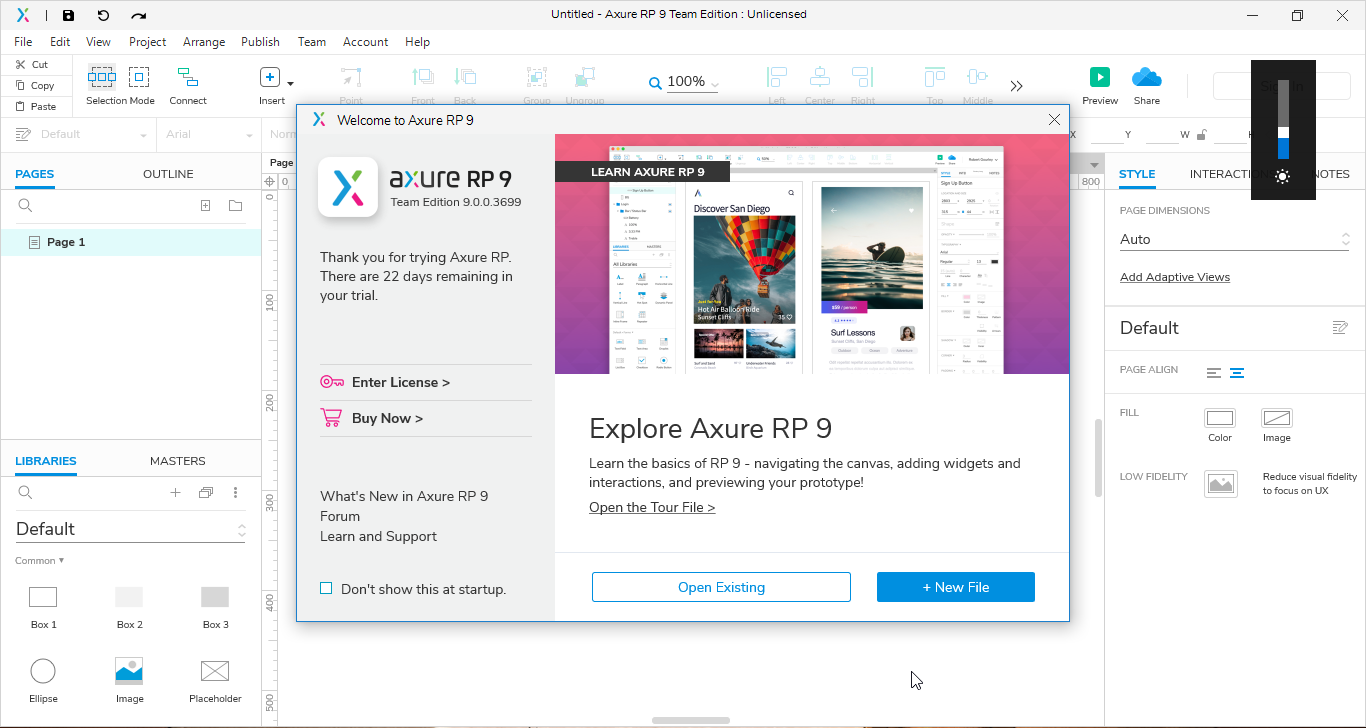Click the brightness slider overlay
Image resolution: width=1366 pixels, height=728 pixels.
click(x=1283, y=119)
